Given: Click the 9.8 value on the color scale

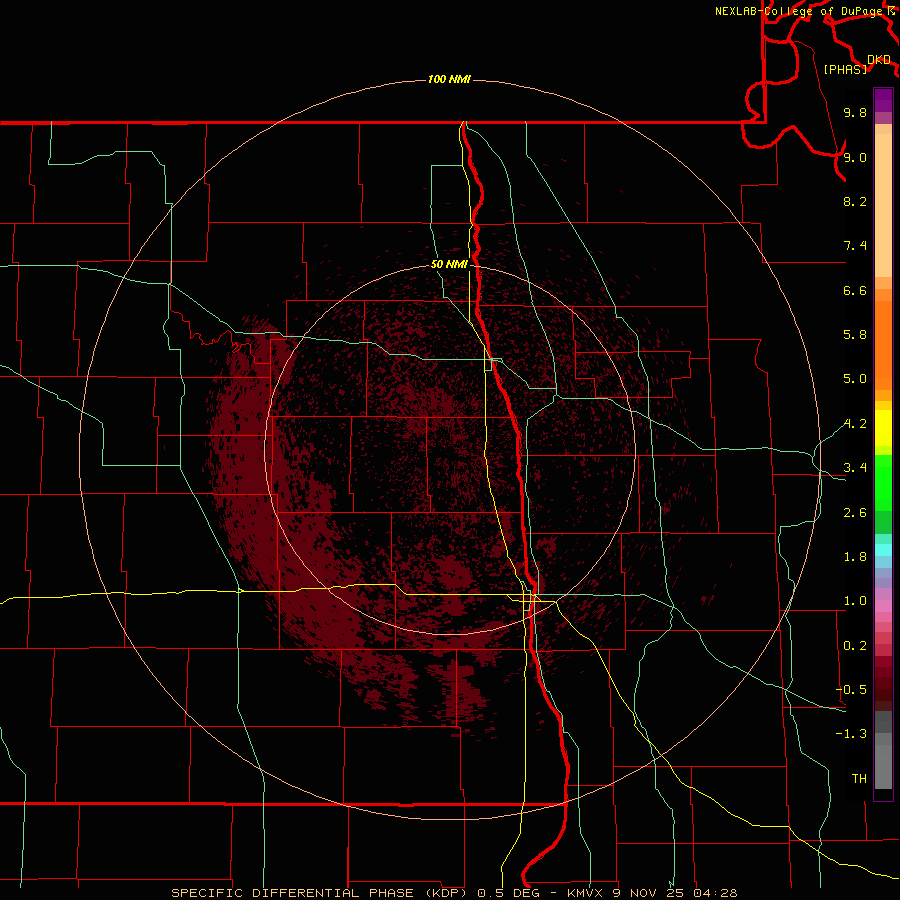Looking at the screenshot, I should coord(855,112).
